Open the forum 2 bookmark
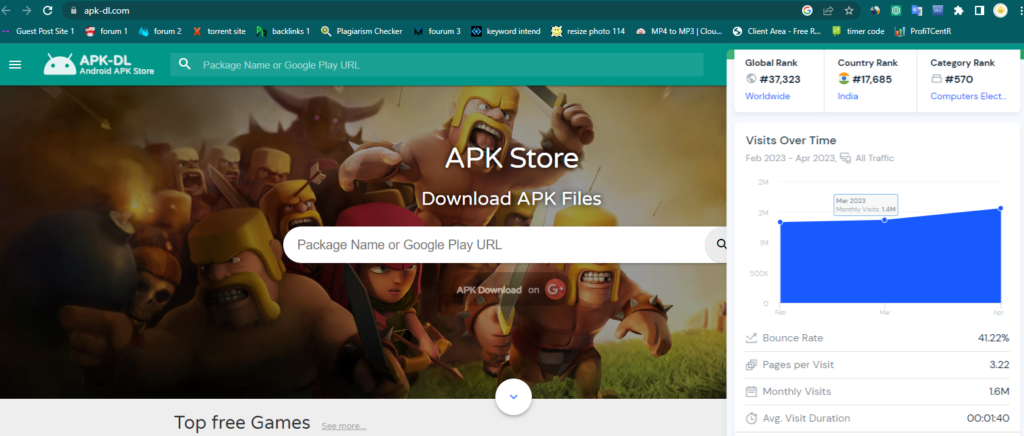 [161, 31]
